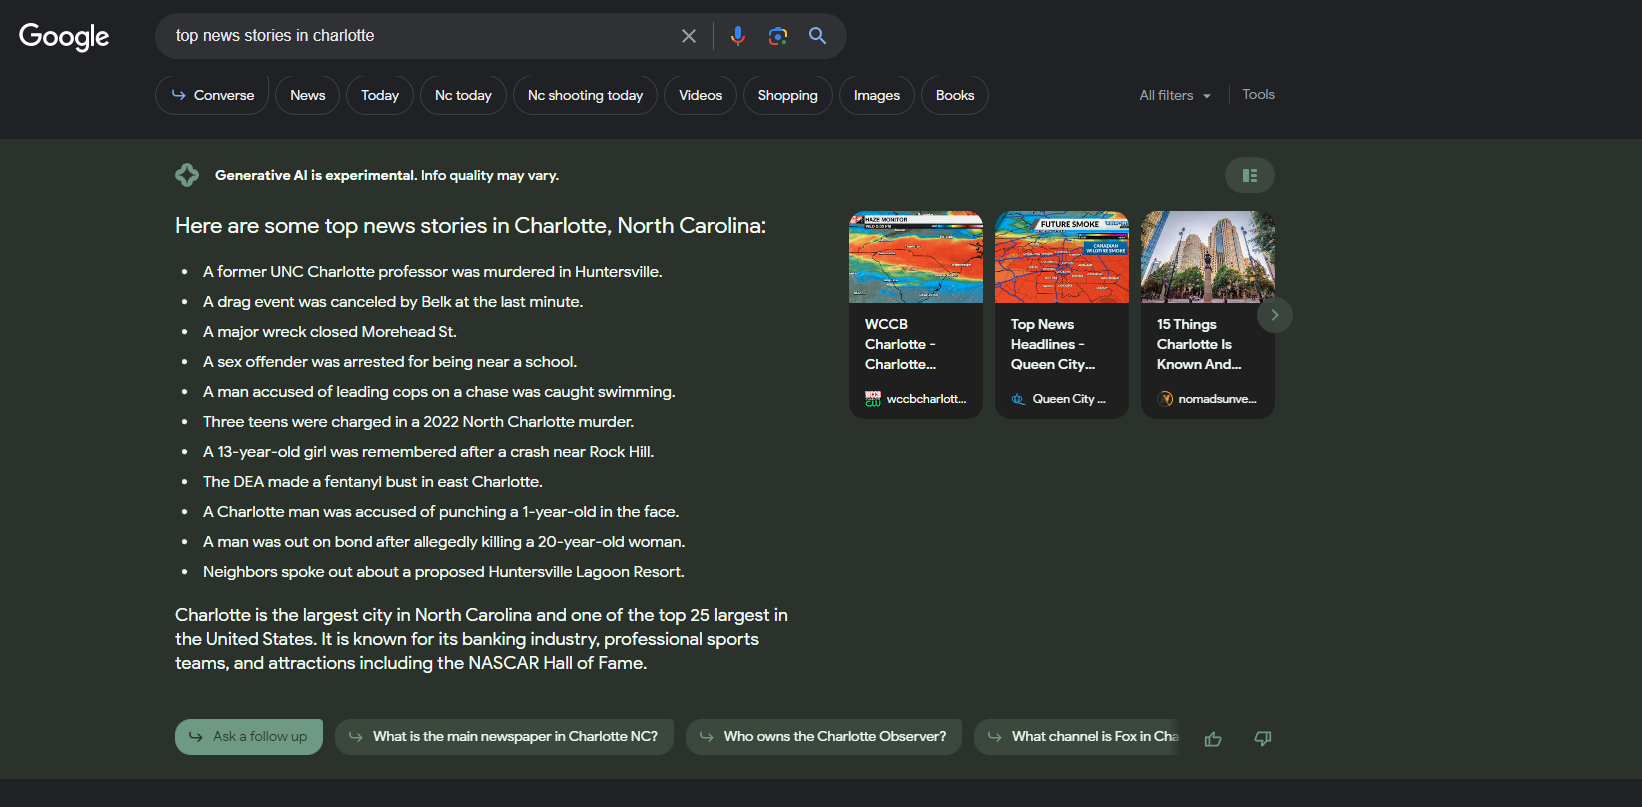Expand the All filters dropdown
This screenshot has width=1642, height=807.
tap(1175, 95)
